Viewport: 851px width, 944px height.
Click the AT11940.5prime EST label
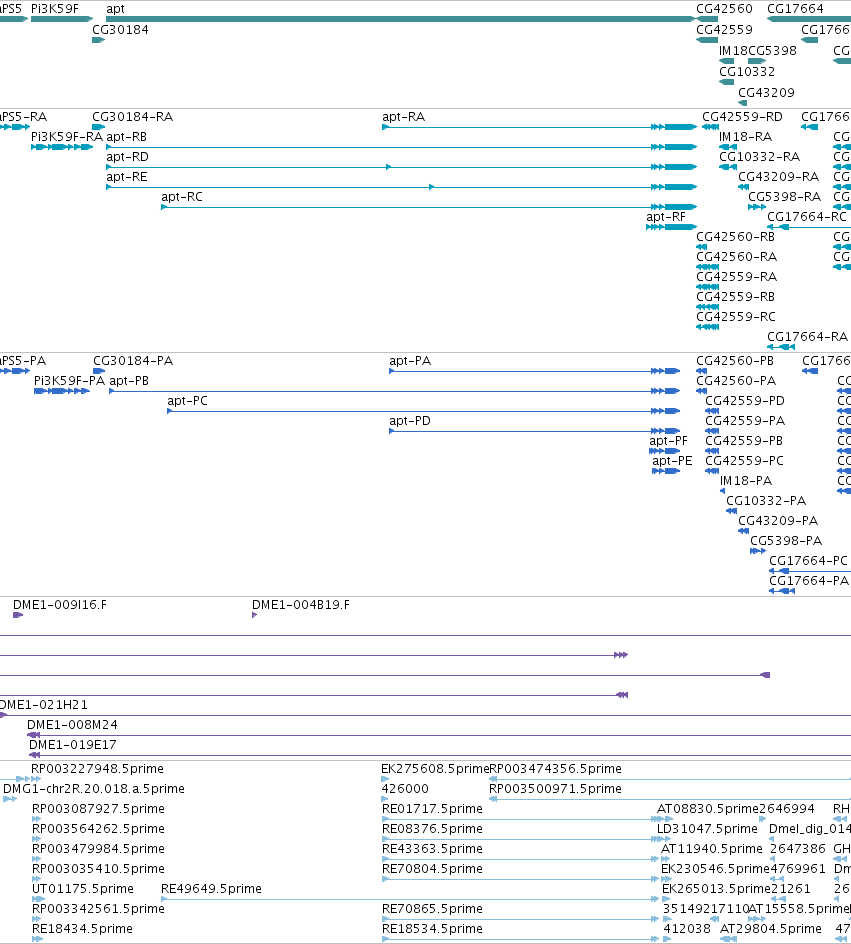(x=712, y=848)
